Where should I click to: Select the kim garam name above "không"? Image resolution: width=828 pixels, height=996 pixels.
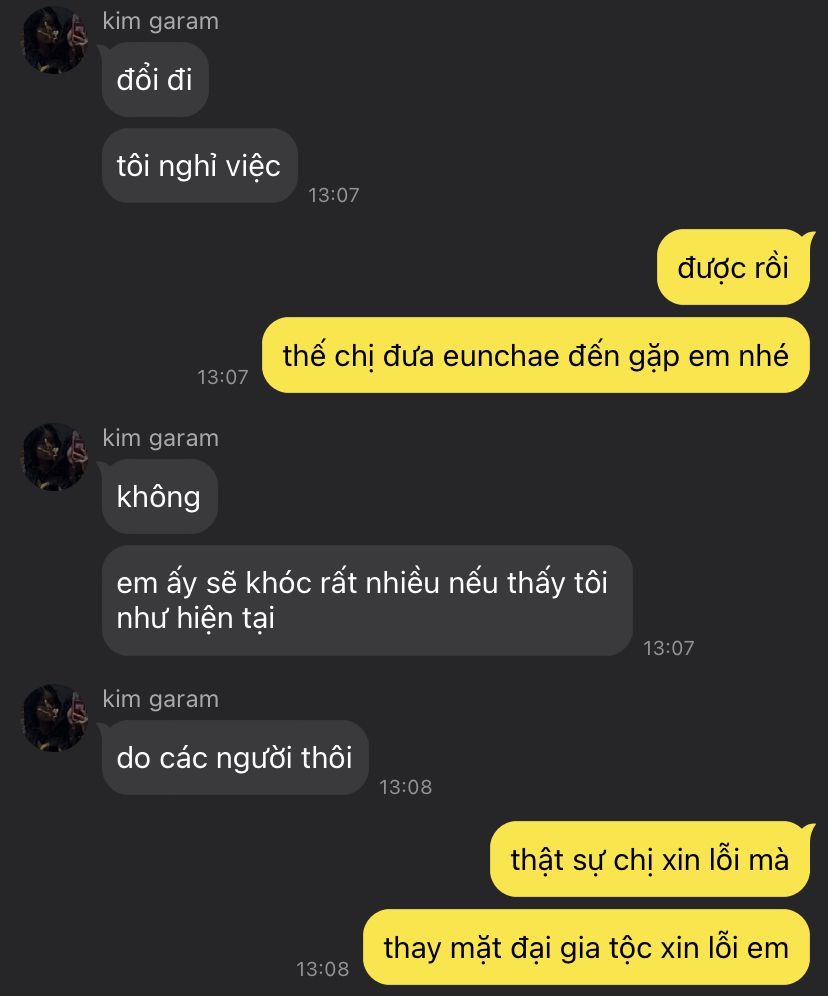[161, 438]
